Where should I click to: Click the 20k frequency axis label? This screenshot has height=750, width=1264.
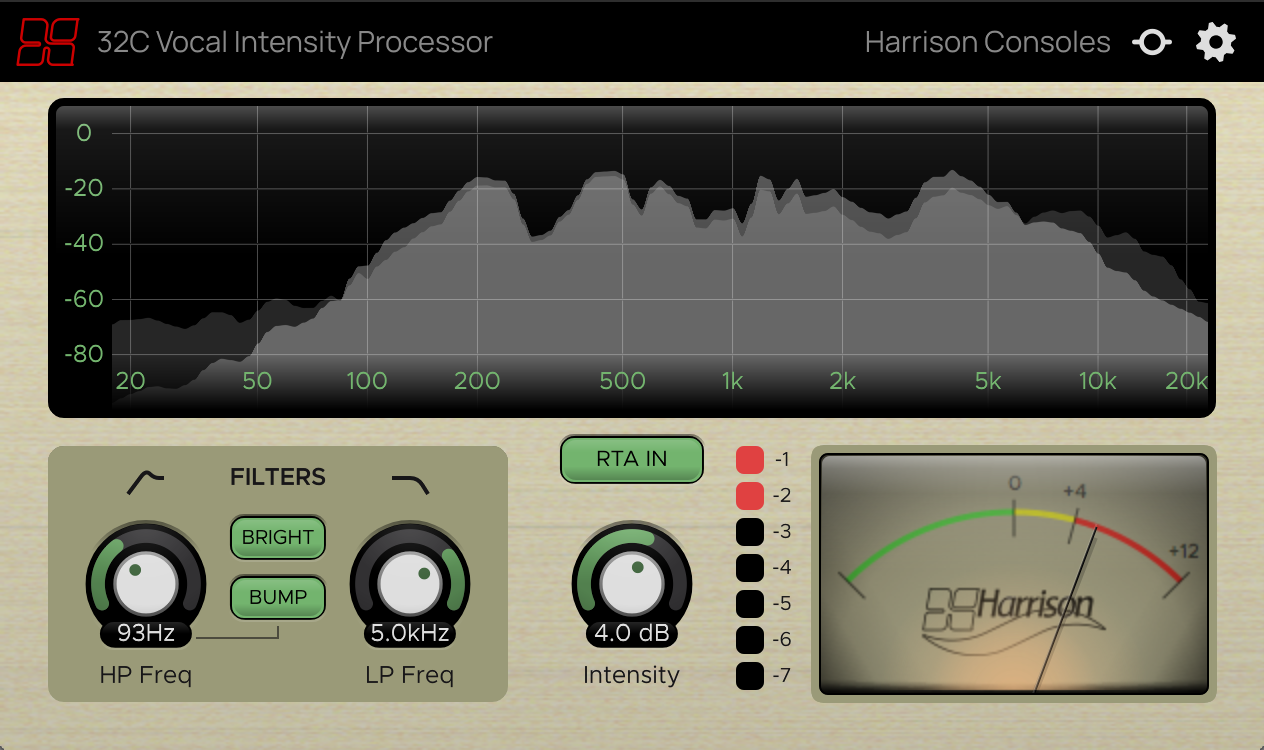[x=1186, y=381]
